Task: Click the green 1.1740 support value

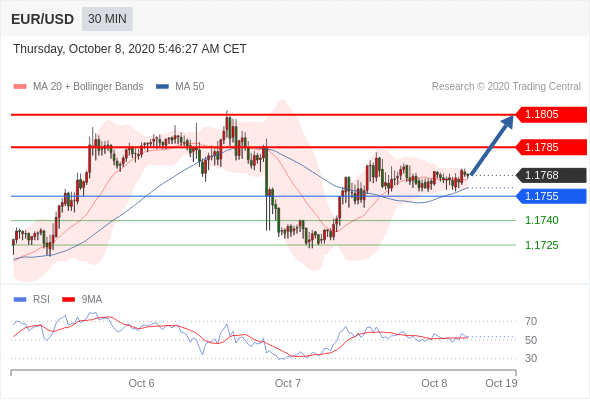Action: tap(541, 220)
